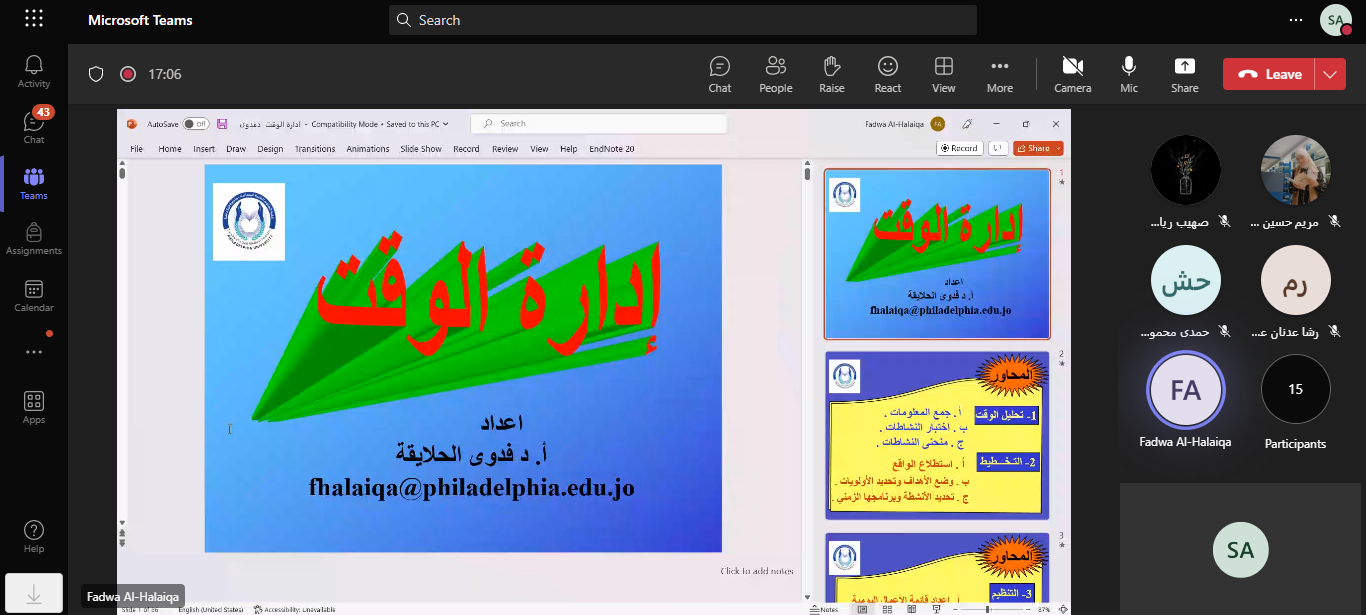Click the 15 Participants overflow circle
Screen dimensions: 1366x615
[1296, 389]
